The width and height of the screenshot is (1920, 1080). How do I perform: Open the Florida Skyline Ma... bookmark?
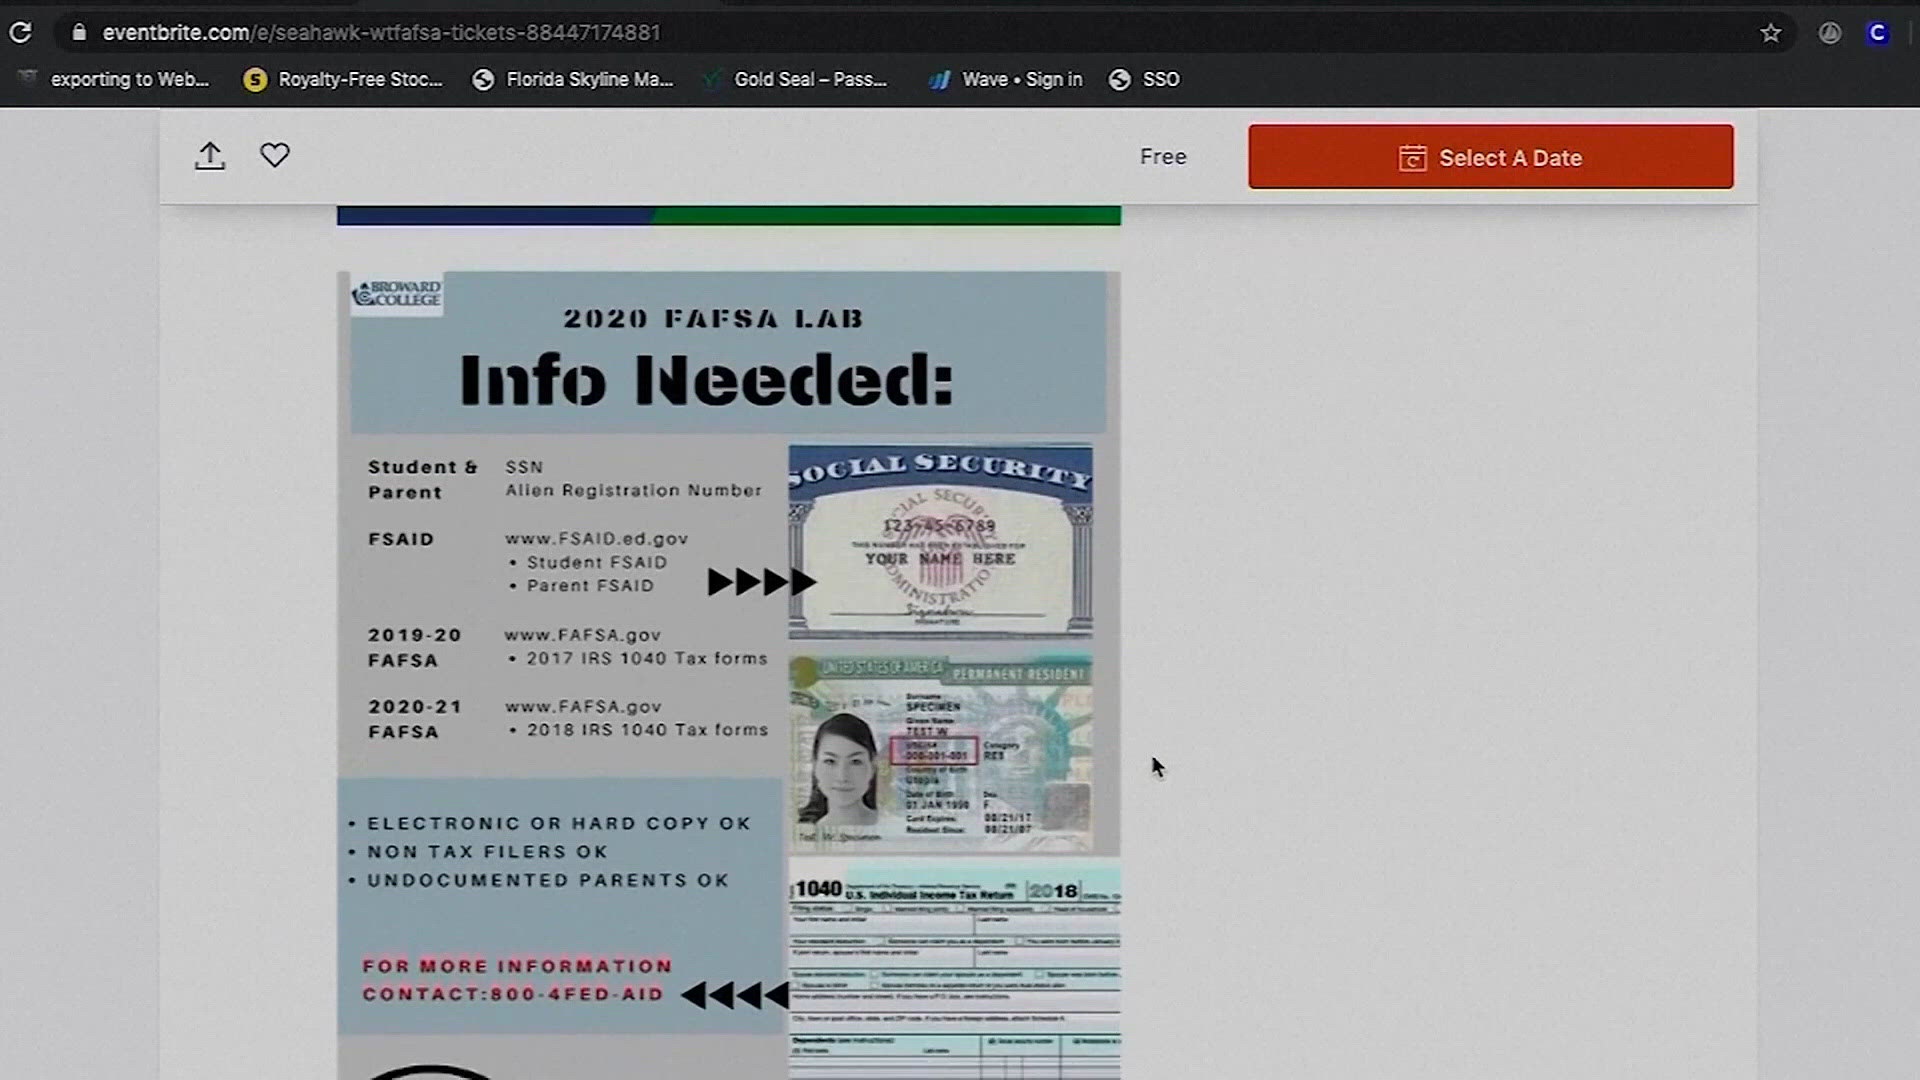(x=573, y=79)
